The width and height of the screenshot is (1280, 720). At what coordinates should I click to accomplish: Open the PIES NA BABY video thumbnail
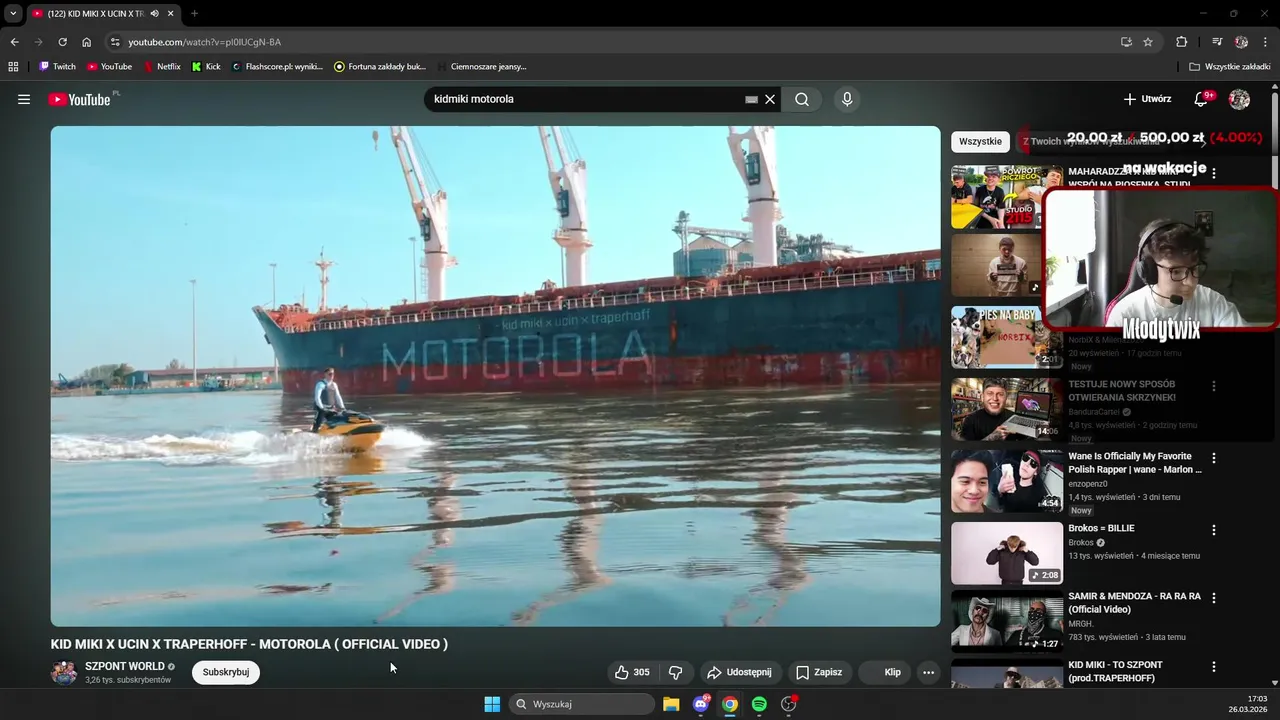click(x=1007, y=337)
